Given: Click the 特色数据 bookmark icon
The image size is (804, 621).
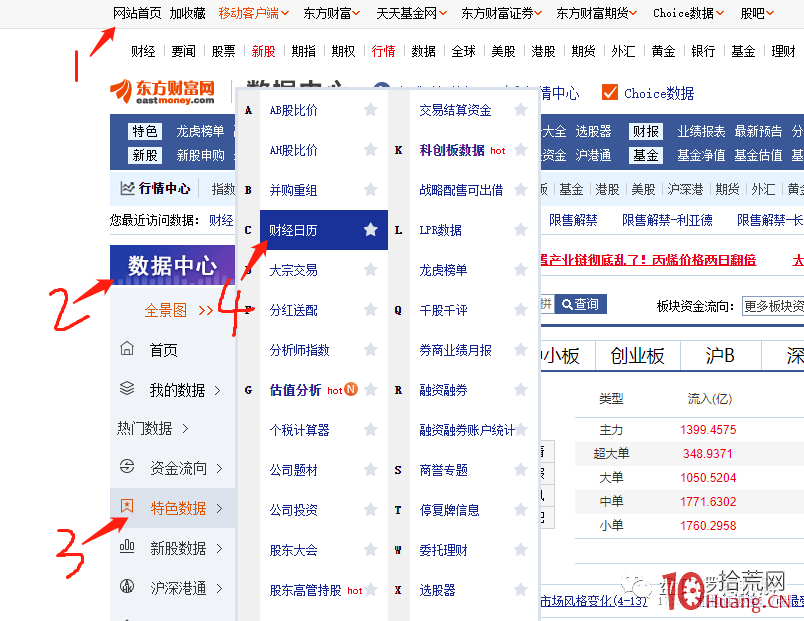Looking at the screenshot, I should tap(125, 508).
